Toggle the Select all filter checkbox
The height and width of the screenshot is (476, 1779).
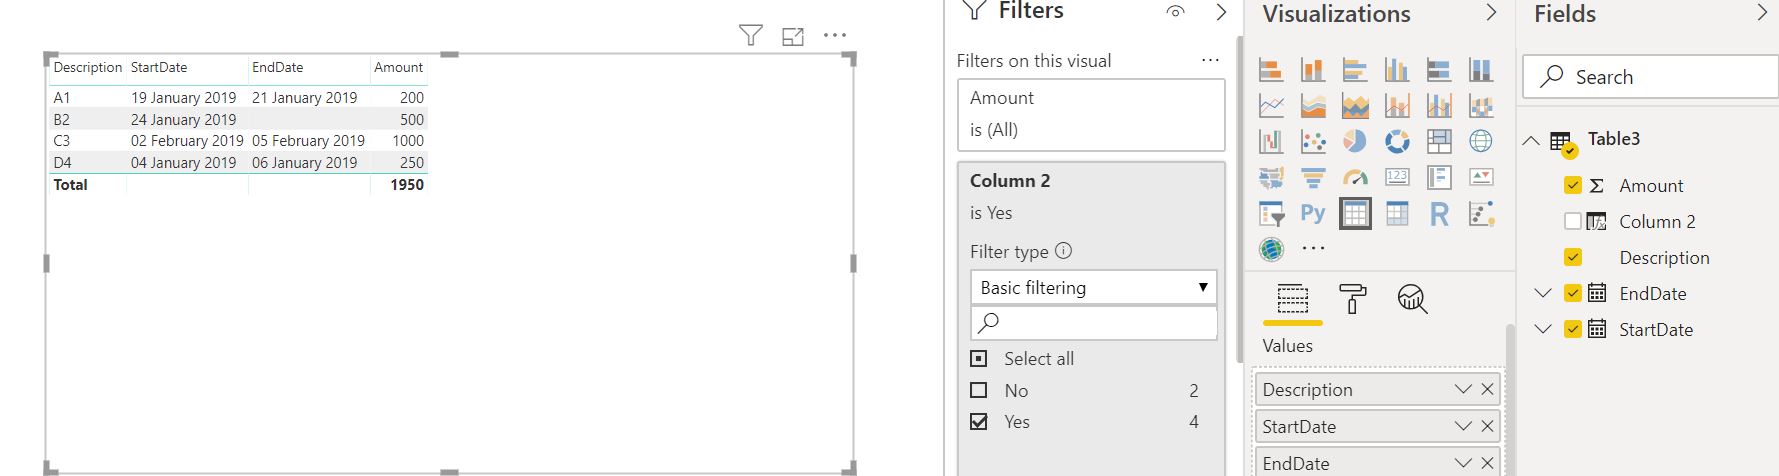[979, 359]
